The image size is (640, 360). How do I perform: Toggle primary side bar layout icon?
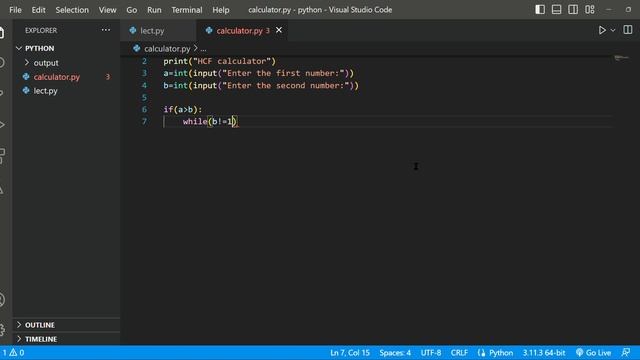[540, 9]
